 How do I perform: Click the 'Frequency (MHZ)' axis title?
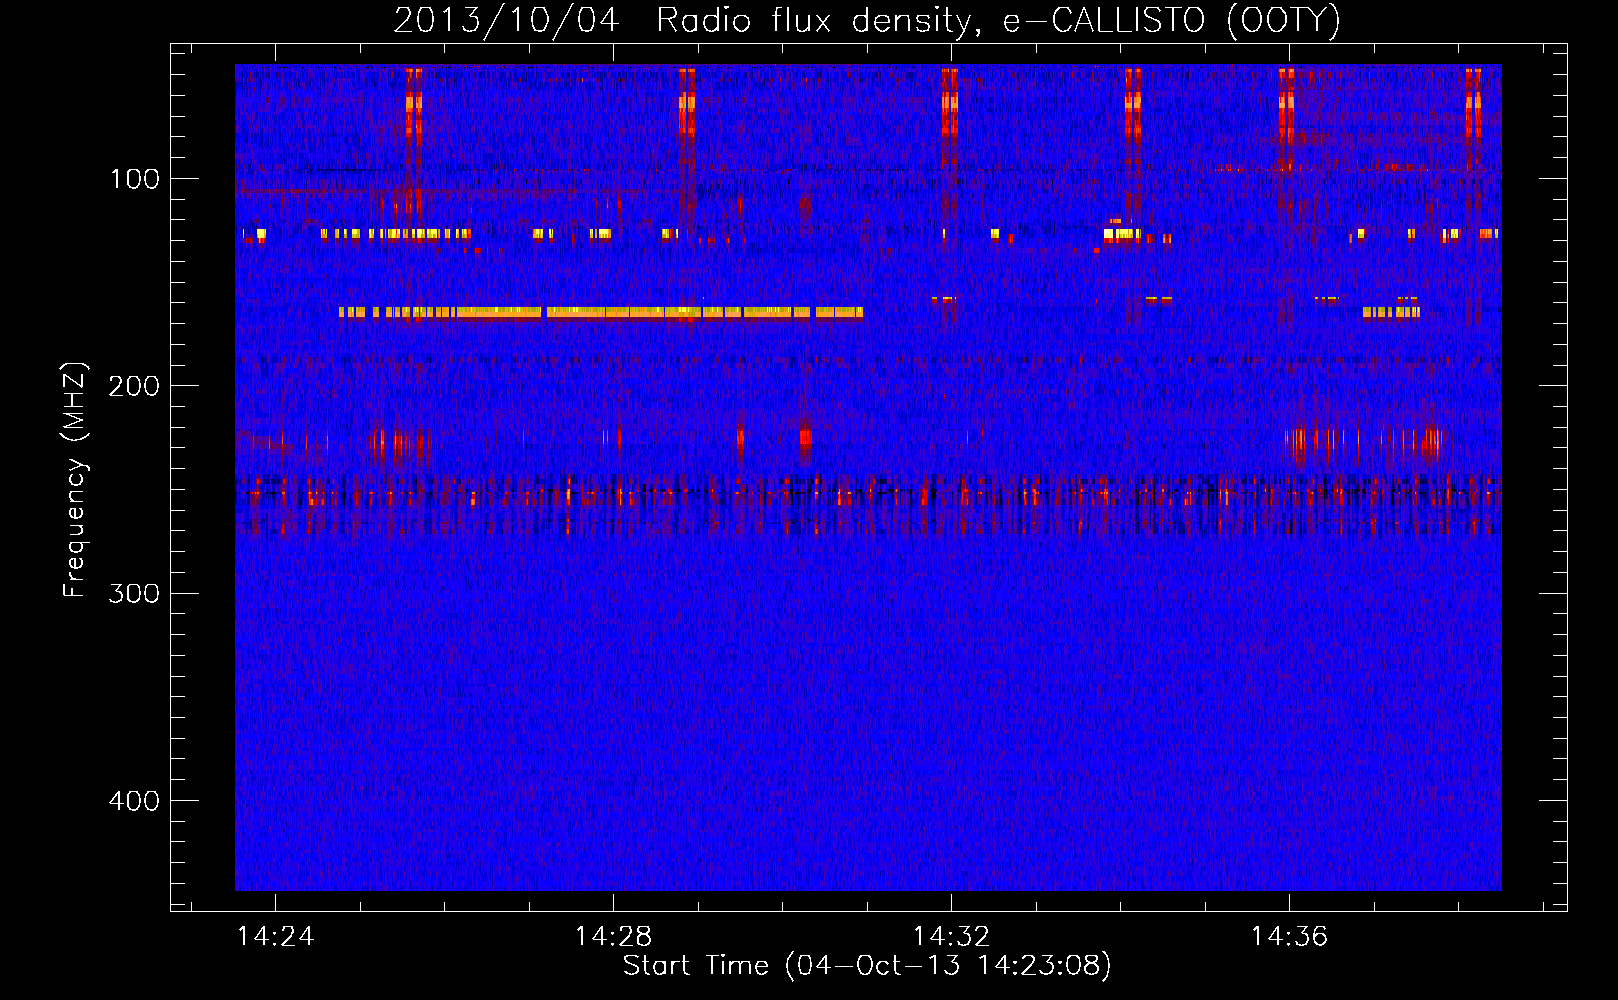pyautogui.click(x=75, y=479)
